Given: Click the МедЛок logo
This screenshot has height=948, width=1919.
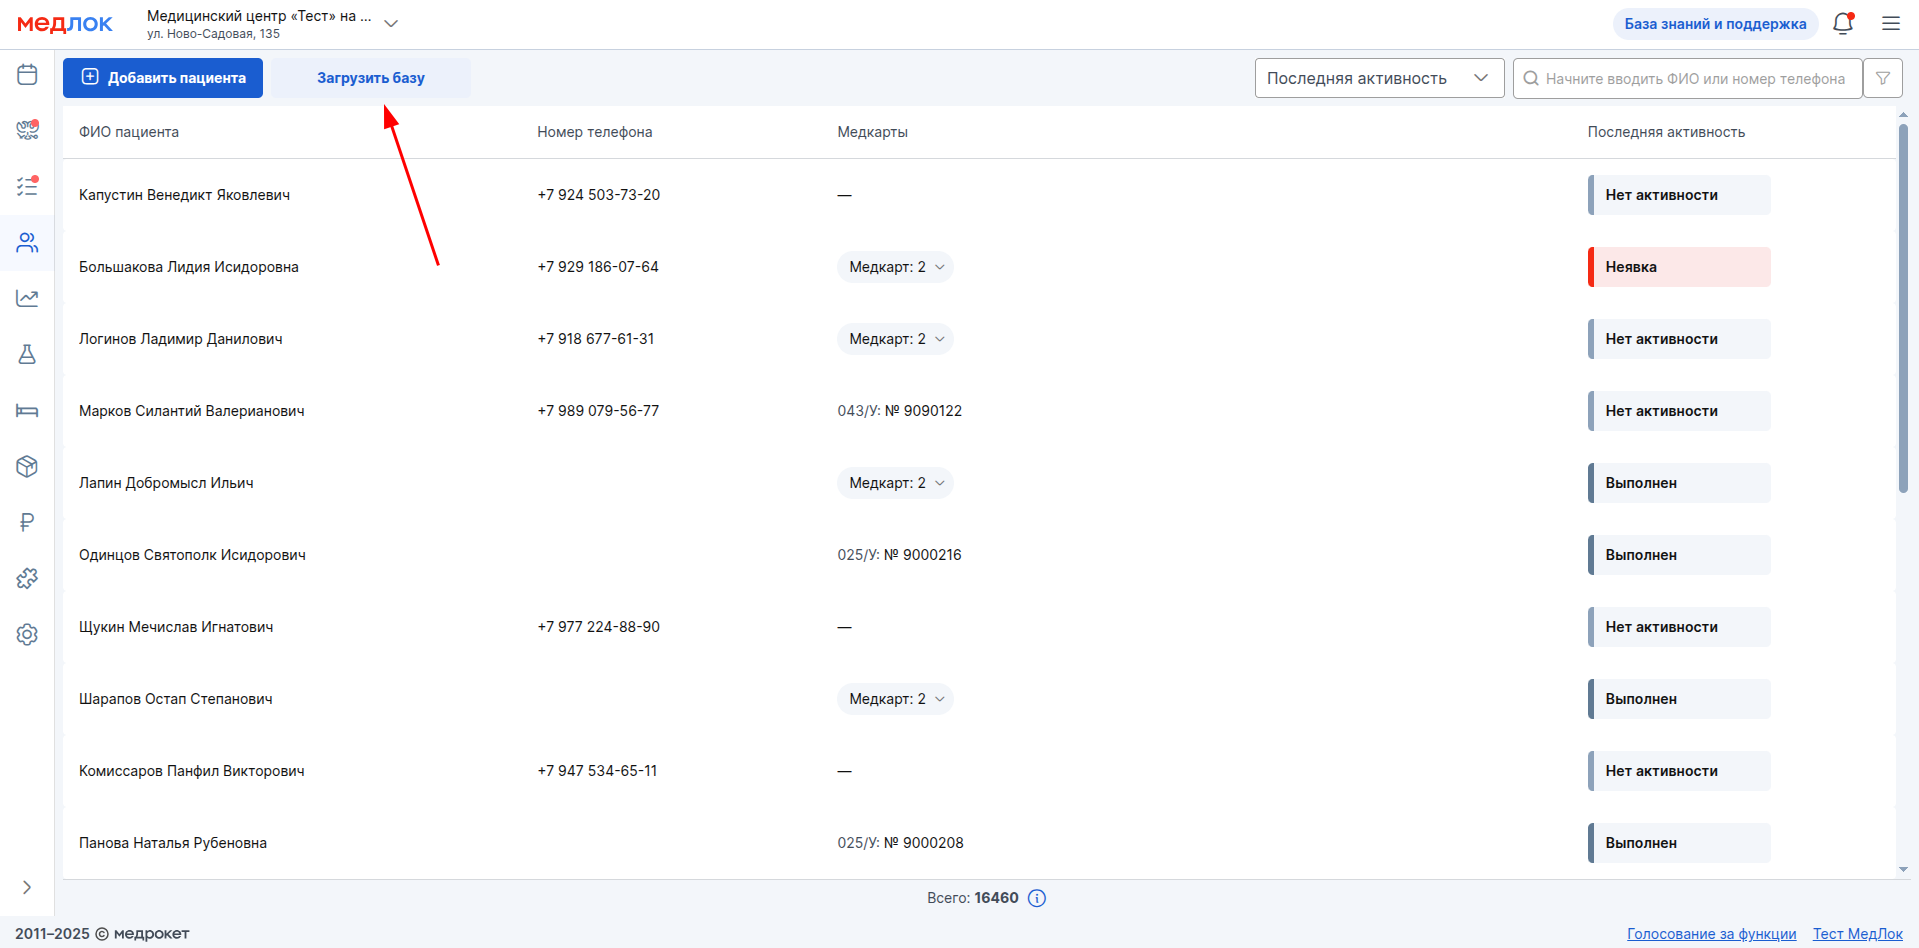Looking at the screenshot, I should [65, 24].
